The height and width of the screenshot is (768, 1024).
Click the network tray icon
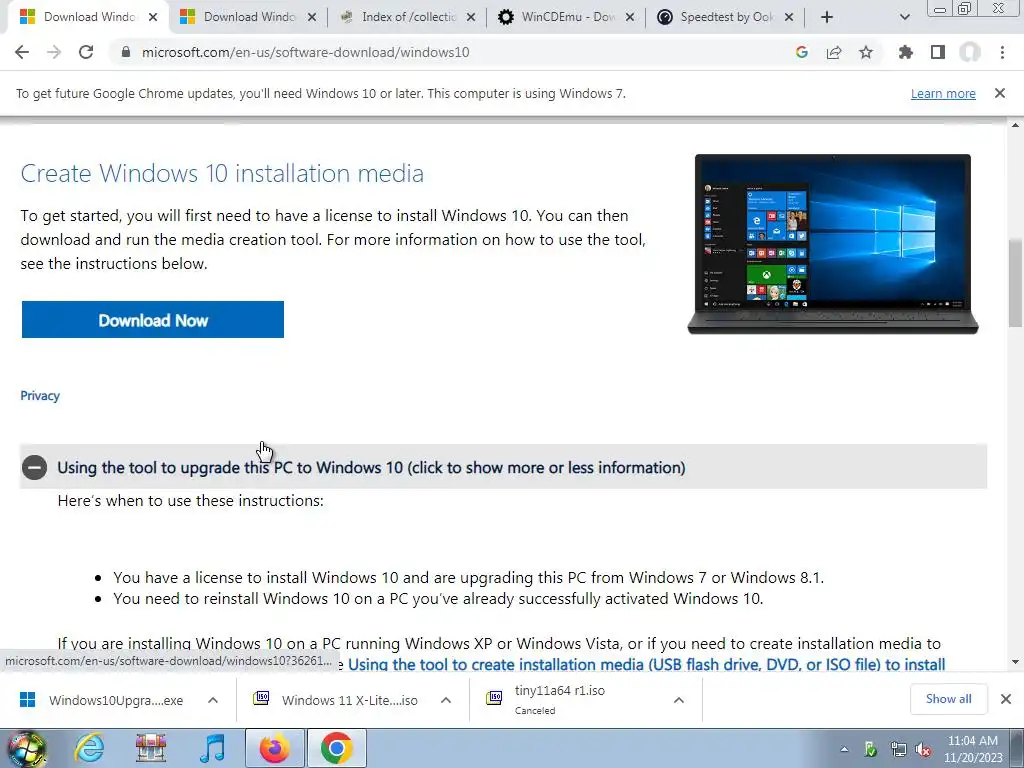[x=899, y=749]
